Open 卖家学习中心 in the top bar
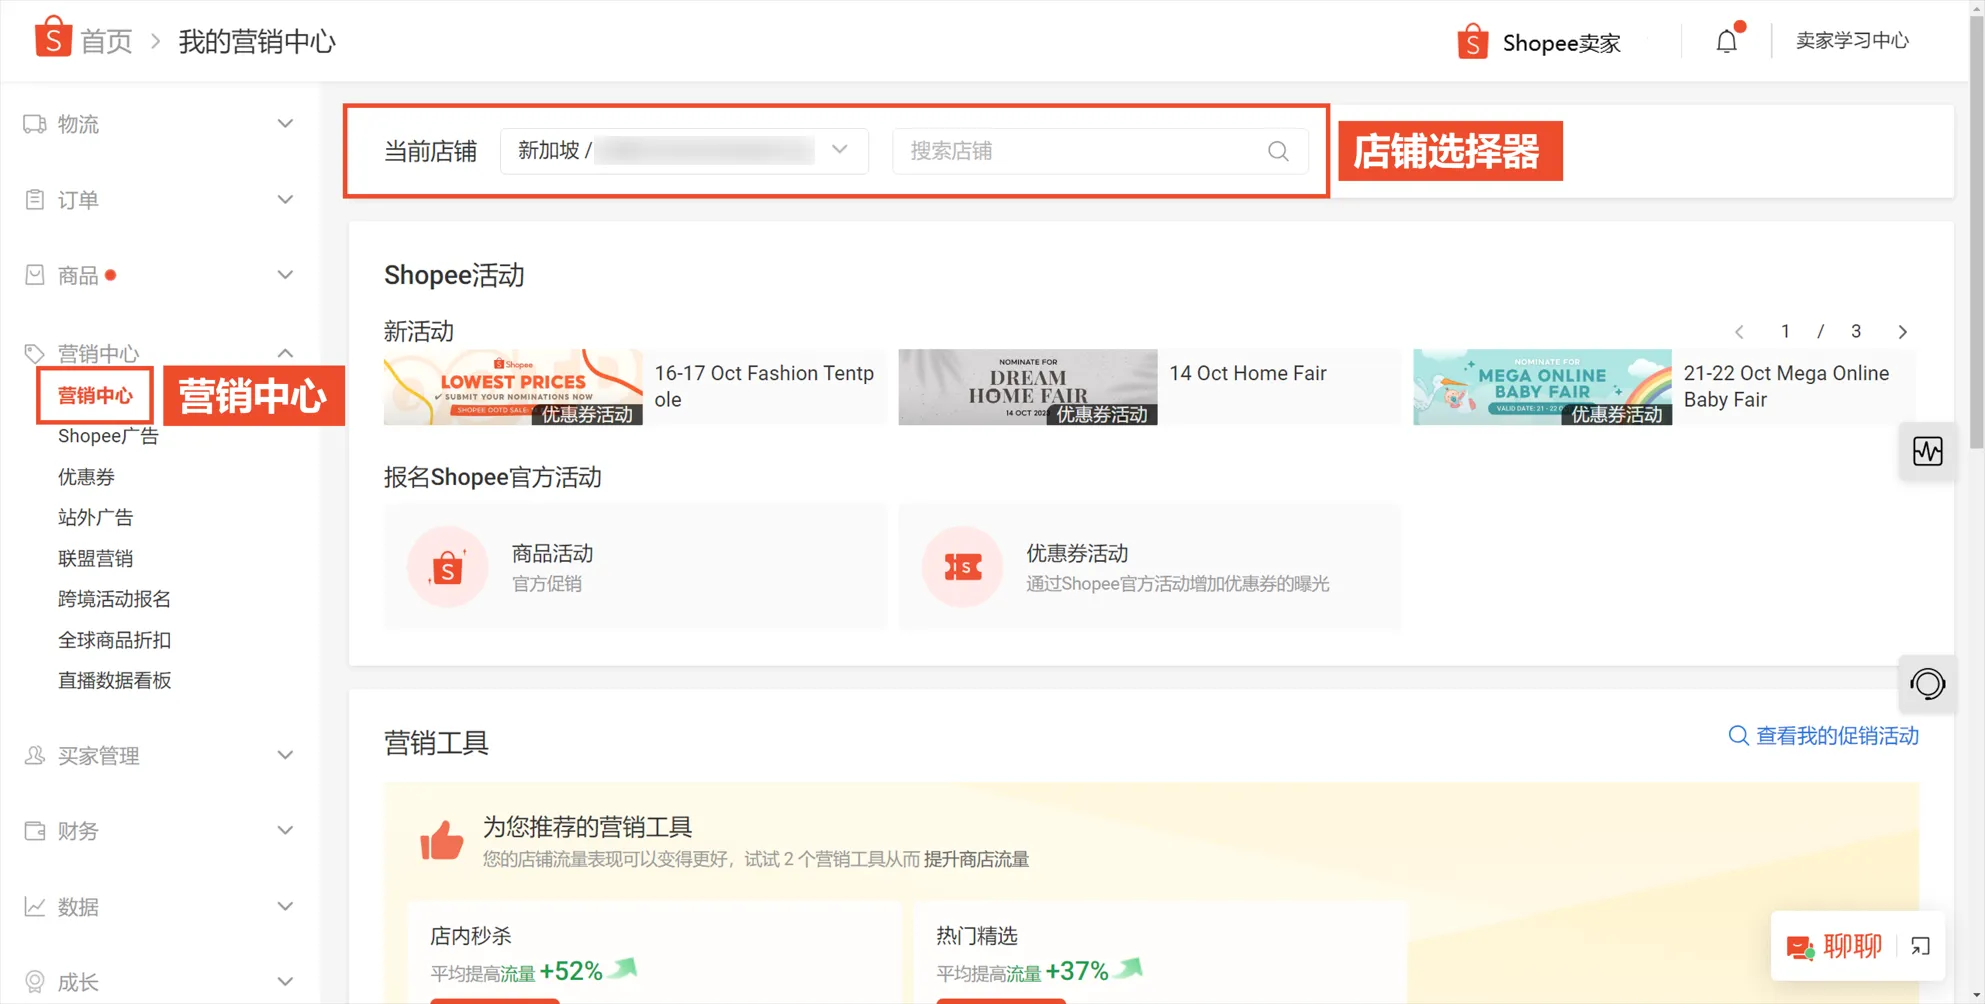1985x1004 pixels. [1852, 41]
